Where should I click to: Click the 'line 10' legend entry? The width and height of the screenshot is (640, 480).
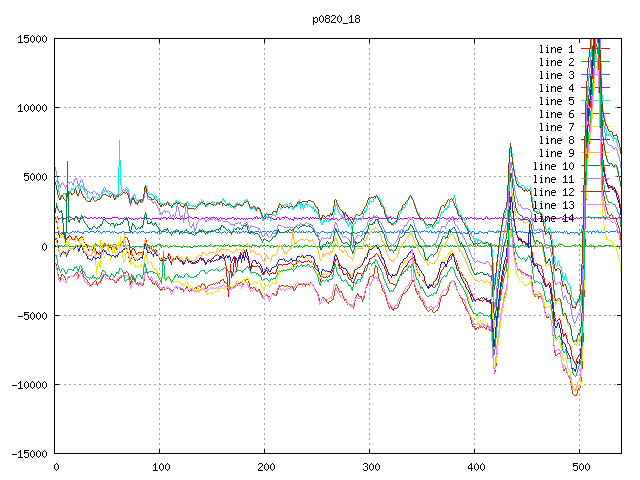click(x=553, y=166)
